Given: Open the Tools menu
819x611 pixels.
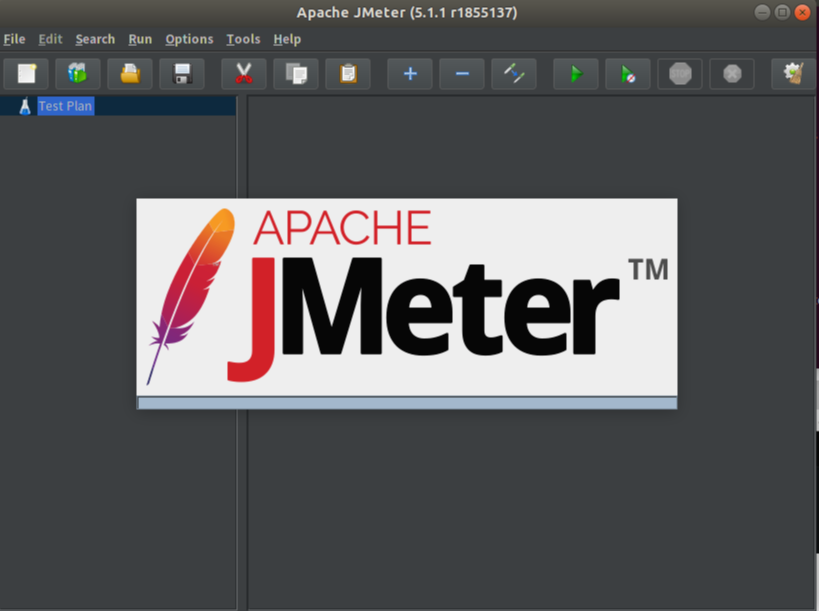Looking at the screenshot, I should [x=243, y=39].
